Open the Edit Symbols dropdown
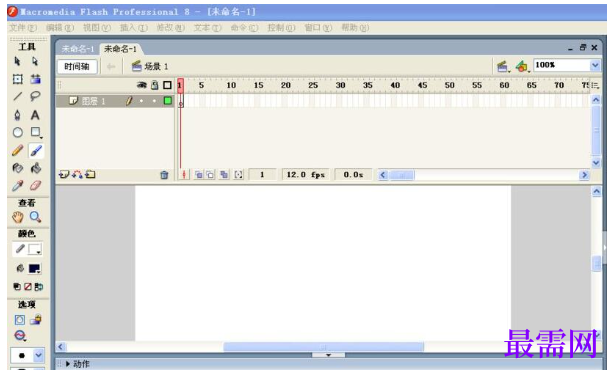 (522, 67)
